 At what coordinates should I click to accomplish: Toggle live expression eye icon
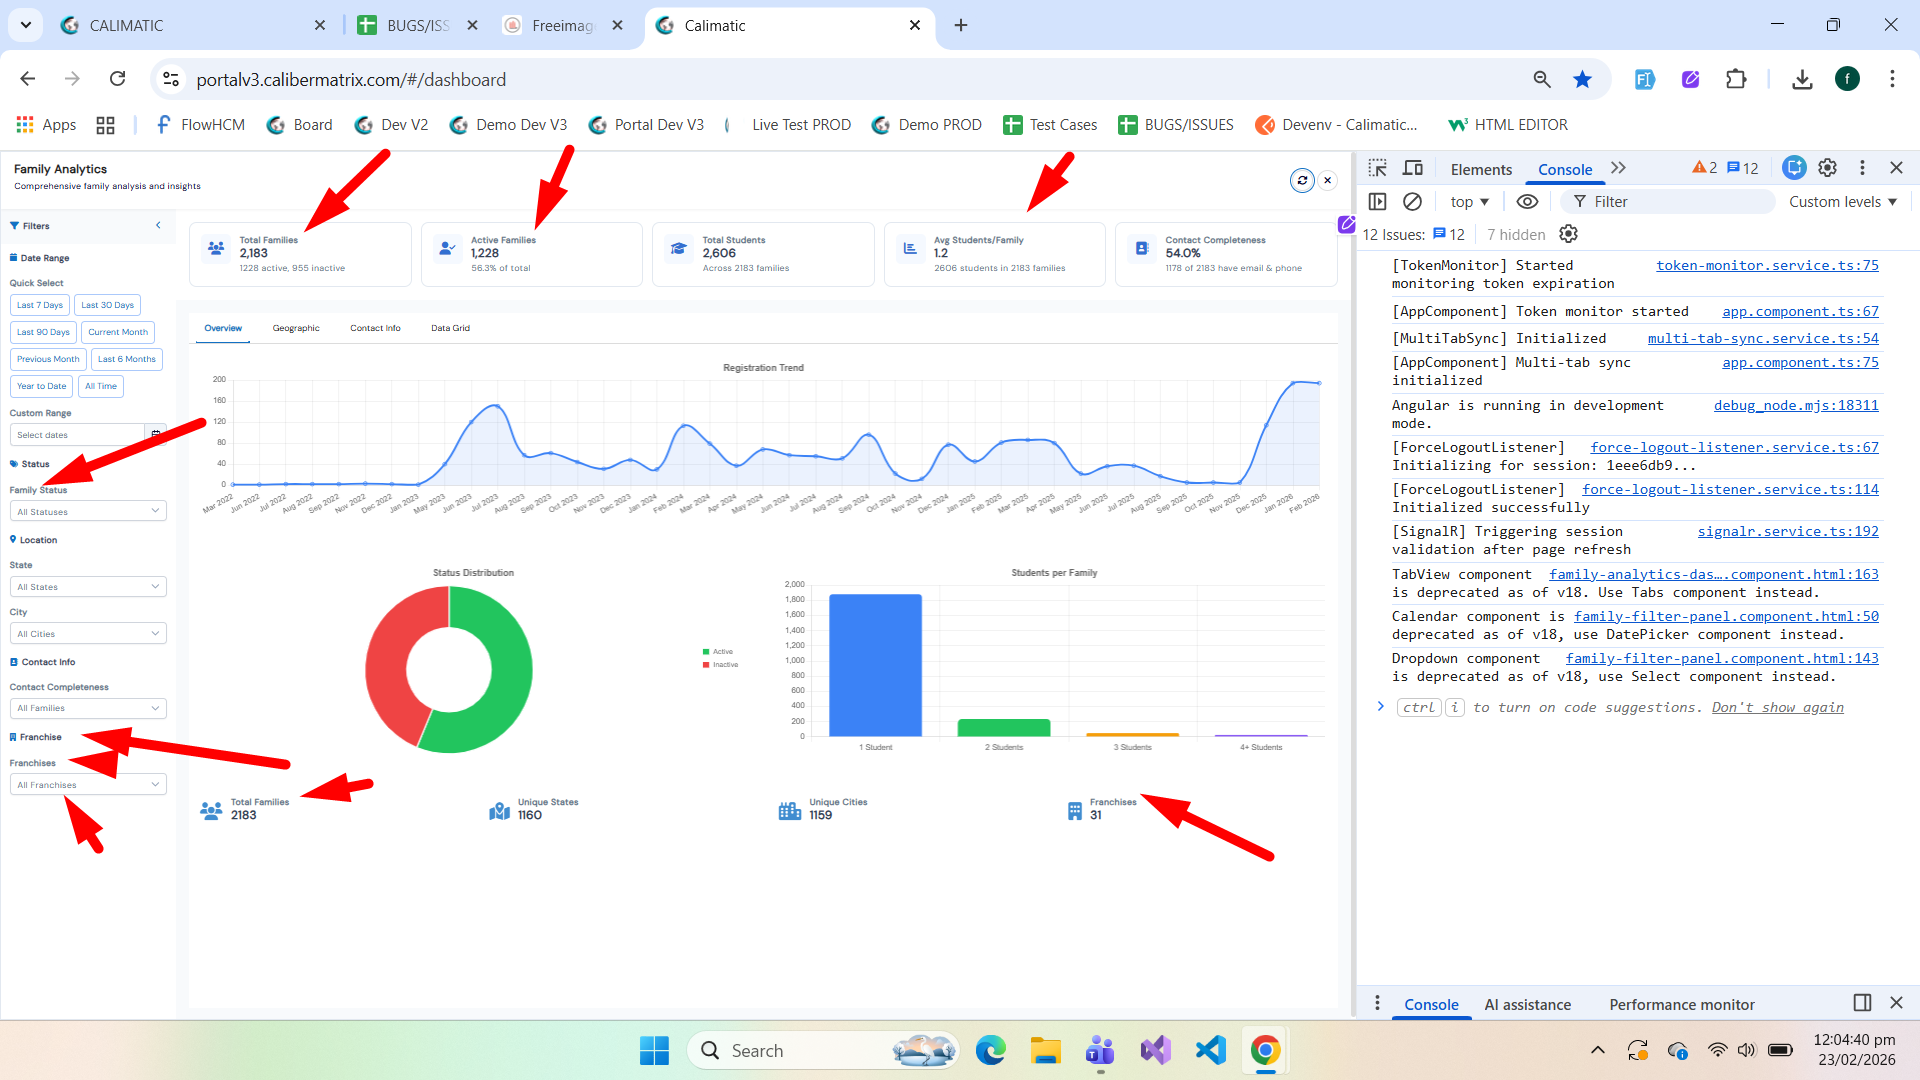tap(1527, 202)
